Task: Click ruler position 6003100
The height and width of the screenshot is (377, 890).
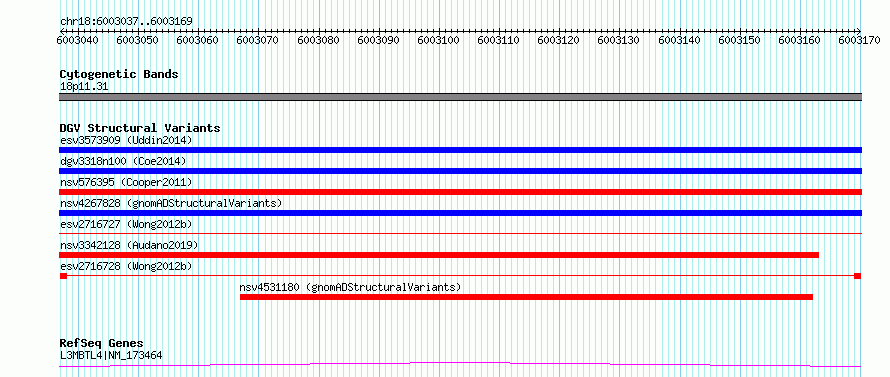Action: [x=438, y=40]
